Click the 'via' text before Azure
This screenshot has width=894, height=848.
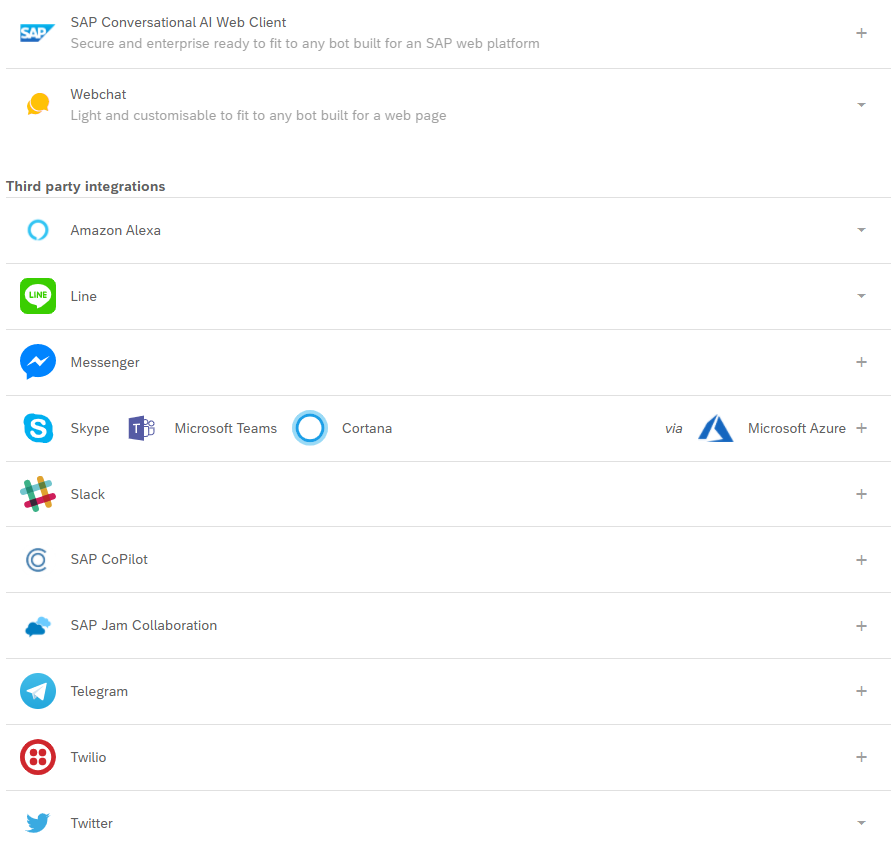click(x=673, y=429)
